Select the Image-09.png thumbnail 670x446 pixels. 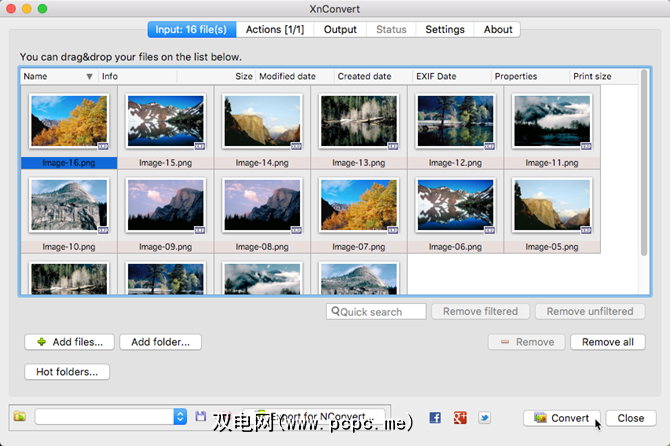pos(165,205)
